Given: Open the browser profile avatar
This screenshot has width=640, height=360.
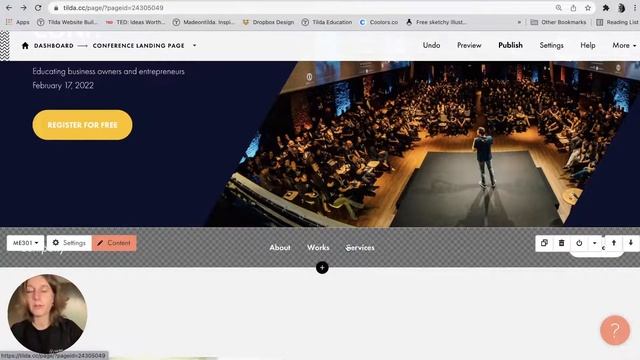Looking at the screenshot, I should pos(621,8).
